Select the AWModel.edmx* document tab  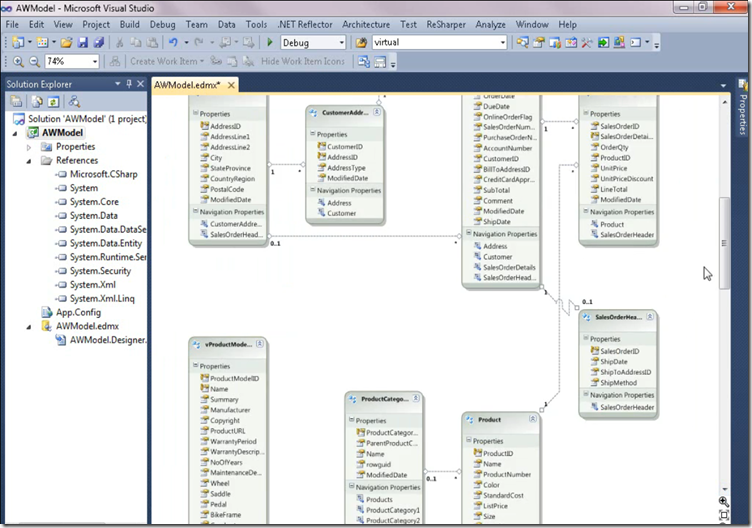[x=187, y=85]
